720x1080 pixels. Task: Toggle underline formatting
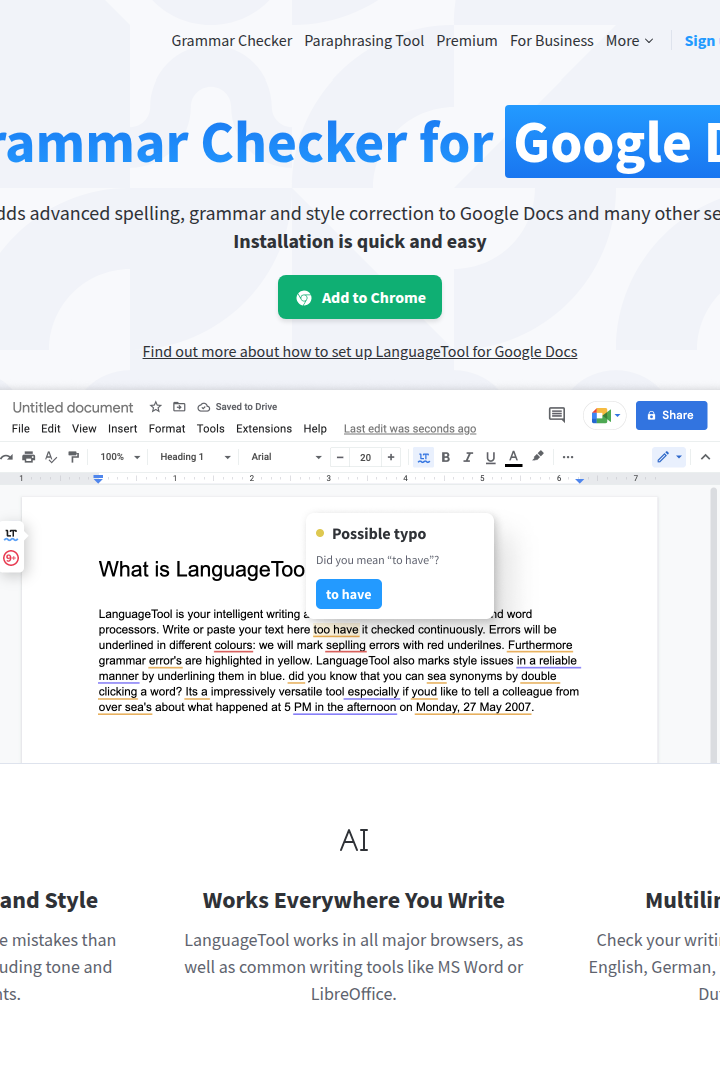coord(491,457)
